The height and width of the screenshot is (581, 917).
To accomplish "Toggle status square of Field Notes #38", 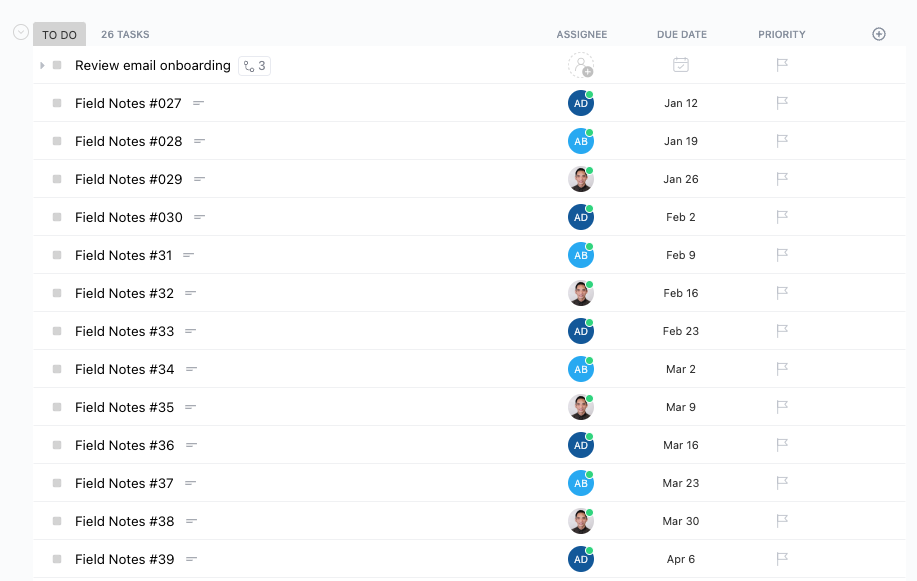I will [57, 521].
